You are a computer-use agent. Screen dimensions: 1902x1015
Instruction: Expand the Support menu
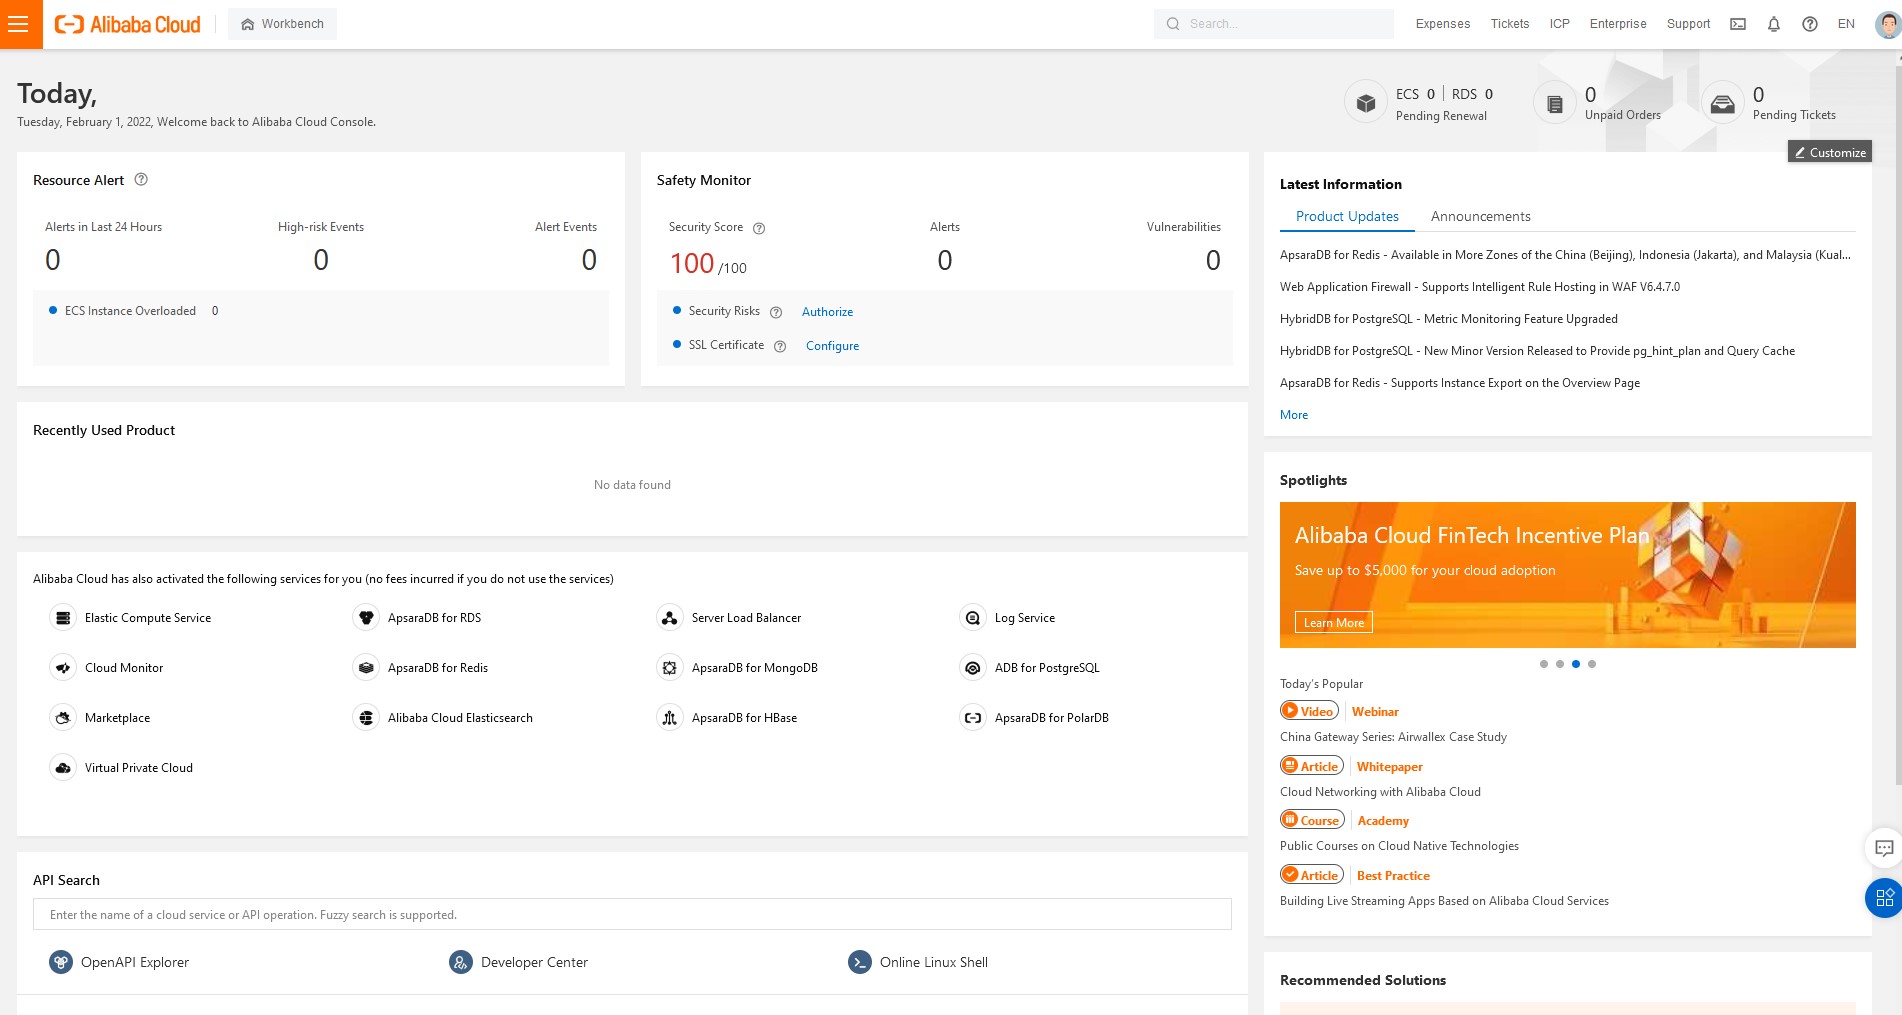(1688, 24)
